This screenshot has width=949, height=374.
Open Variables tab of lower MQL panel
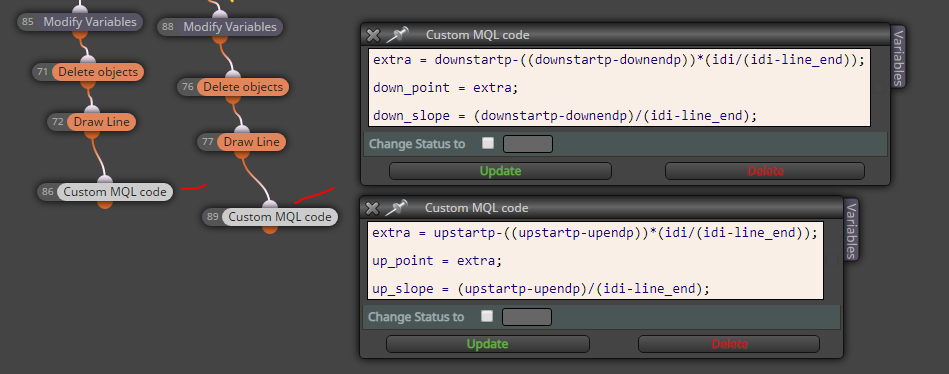coord(851,230)
